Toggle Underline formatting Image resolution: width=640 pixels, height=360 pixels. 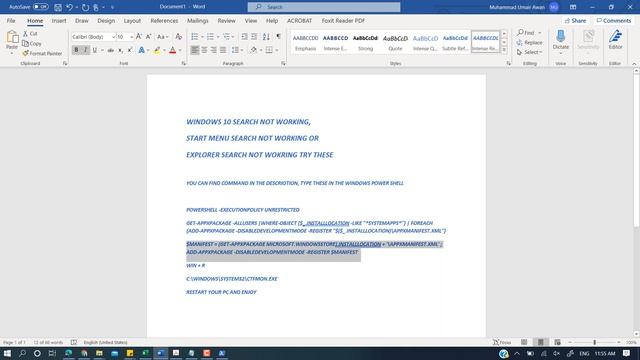point(95,50)
